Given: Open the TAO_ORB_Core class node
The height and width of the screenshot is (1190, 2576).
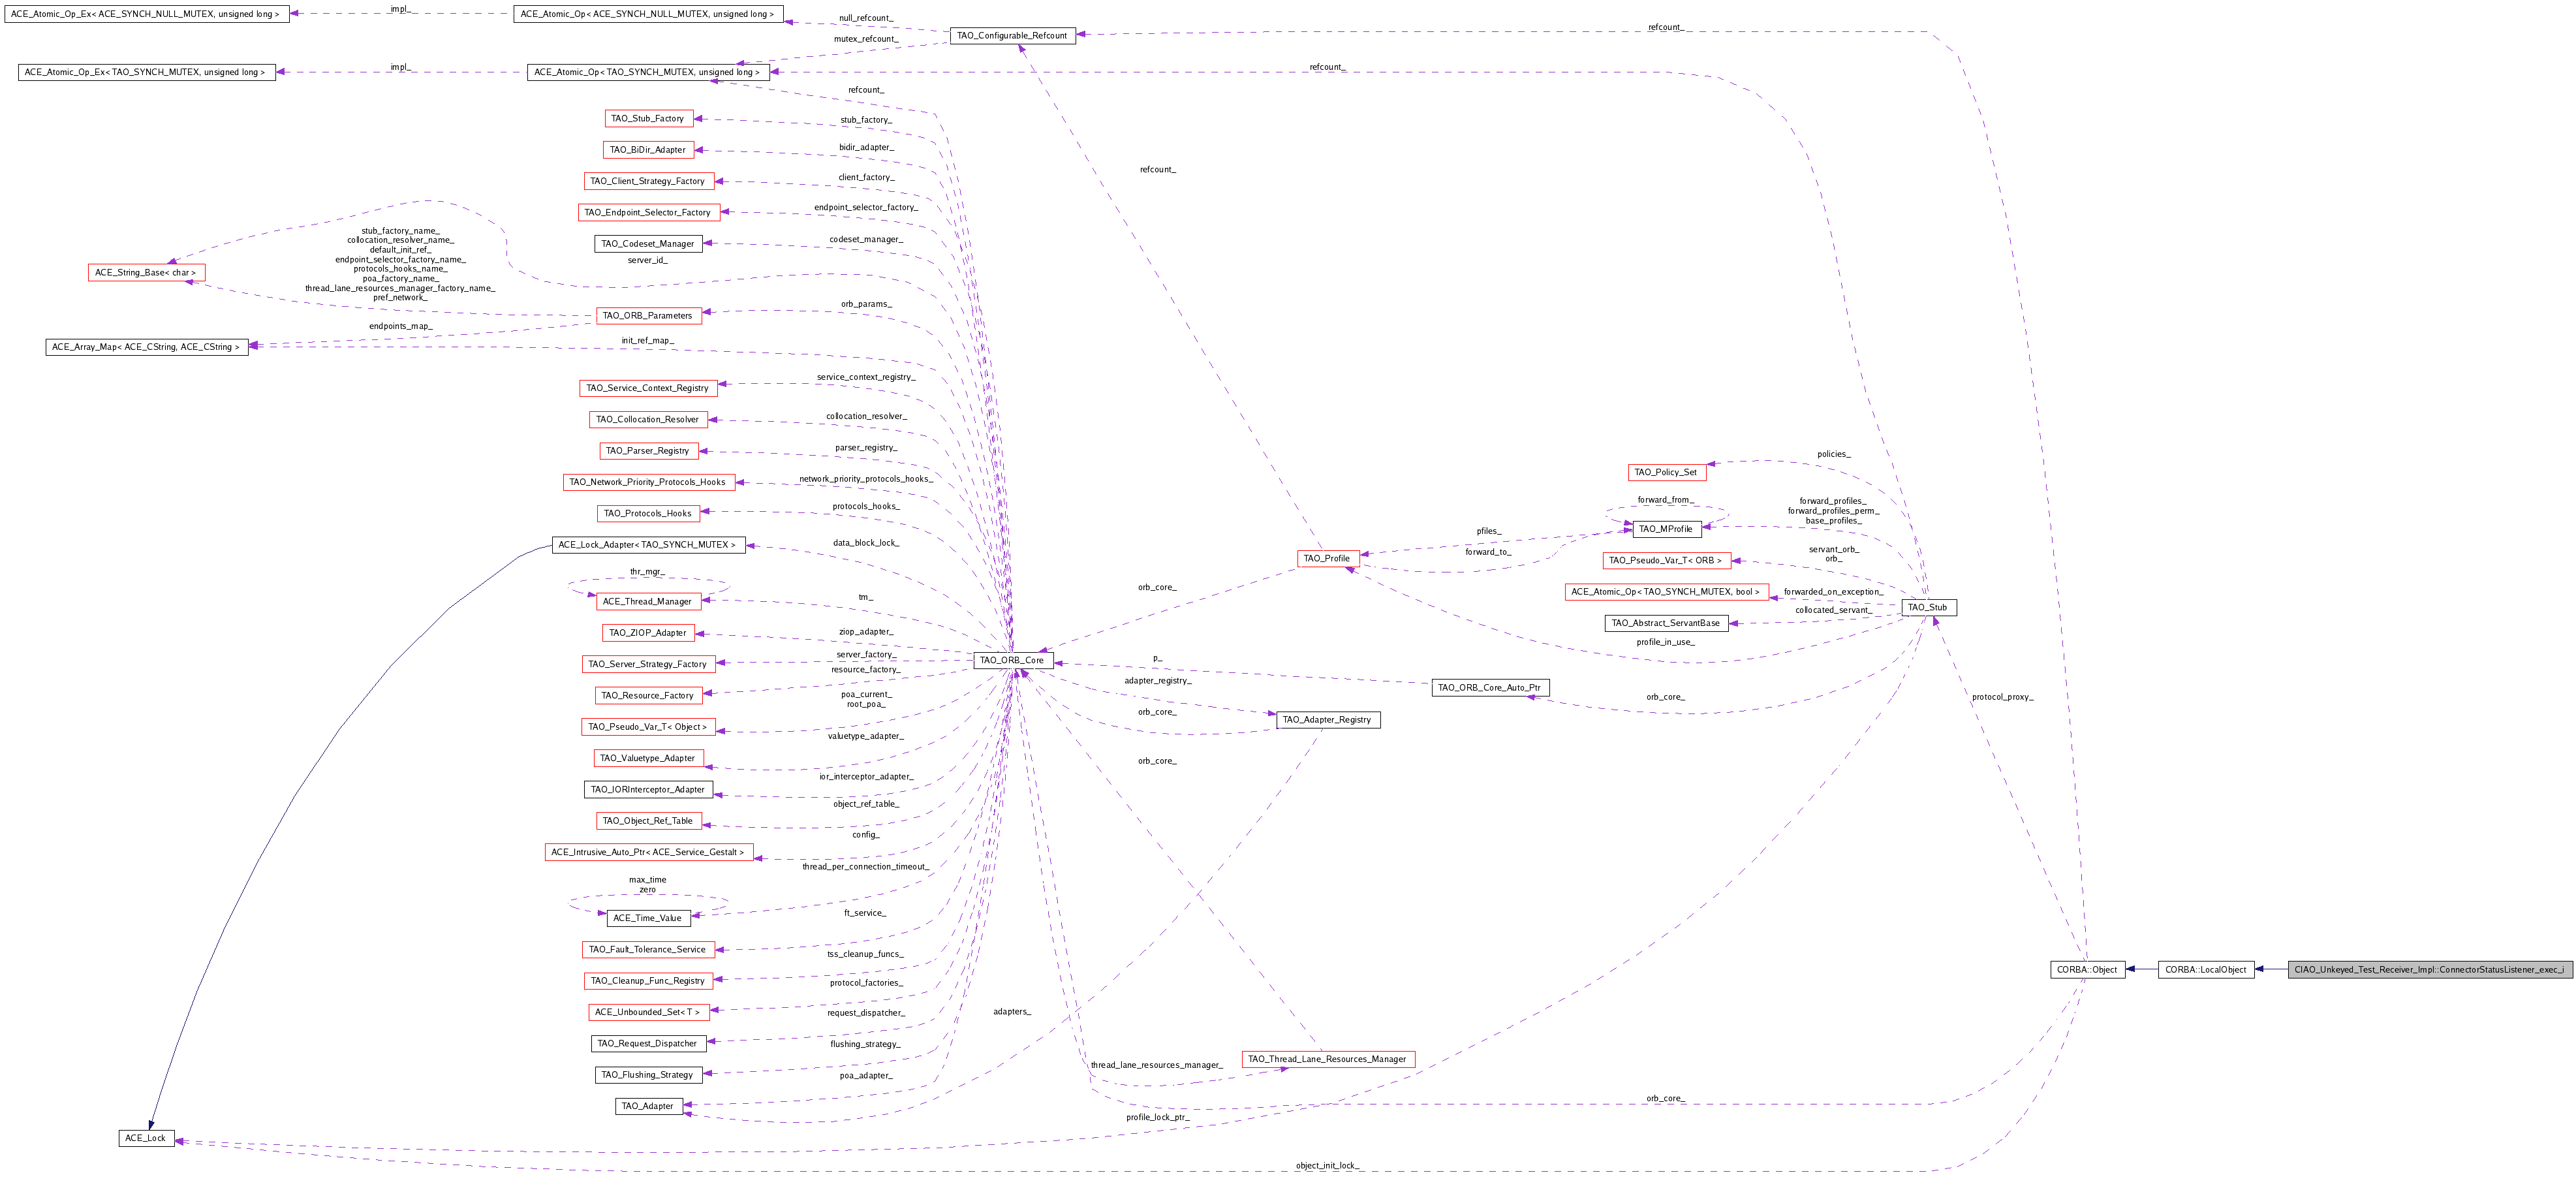Looking at the screenshot, I should pyautogui.click(x=1014, y=660).
